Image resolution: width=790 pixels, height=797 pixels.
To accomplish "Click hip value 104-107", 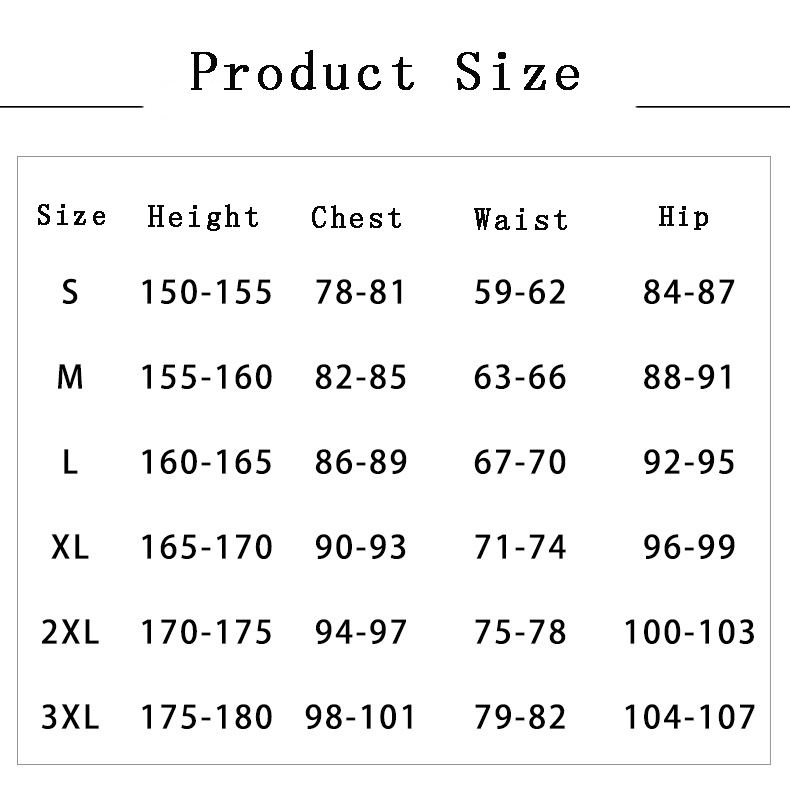I will pos(689,718).
